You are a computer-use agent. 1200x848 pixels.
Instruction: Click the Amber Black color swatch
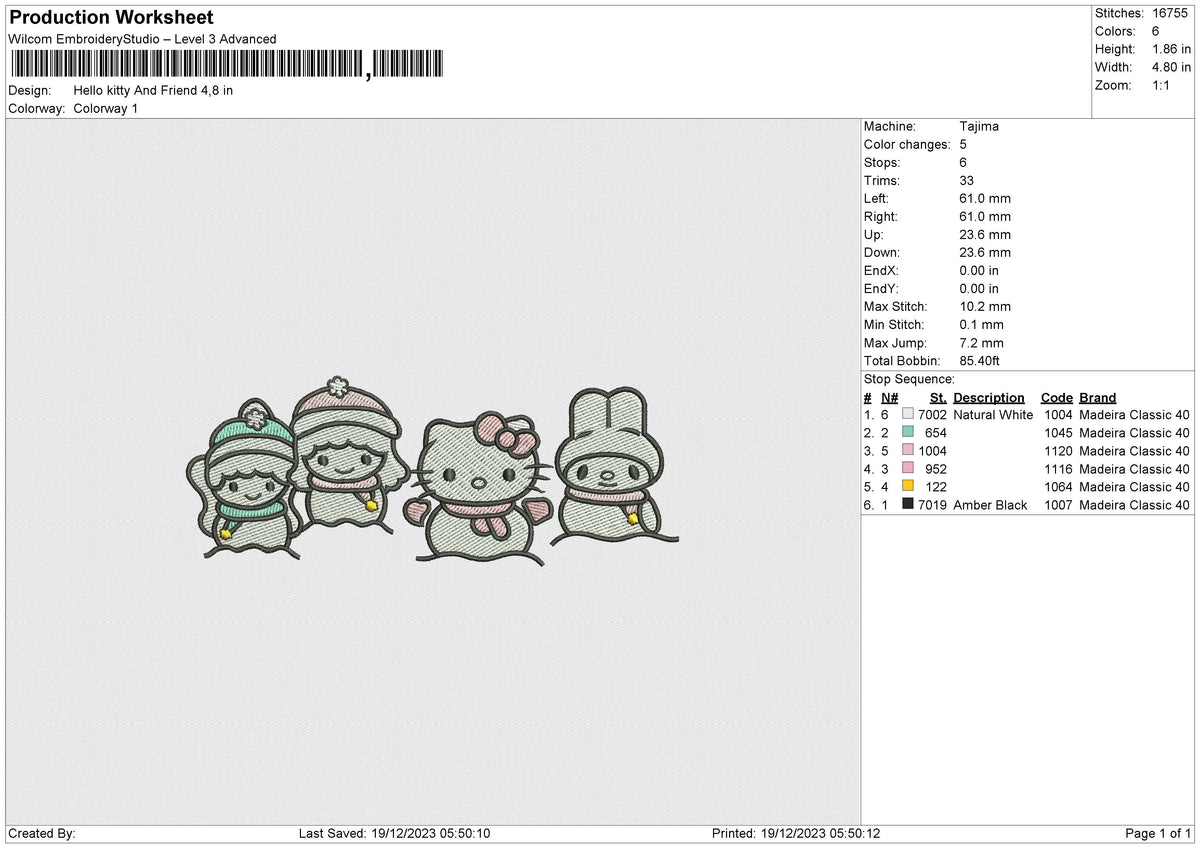(x=908, y=505)
